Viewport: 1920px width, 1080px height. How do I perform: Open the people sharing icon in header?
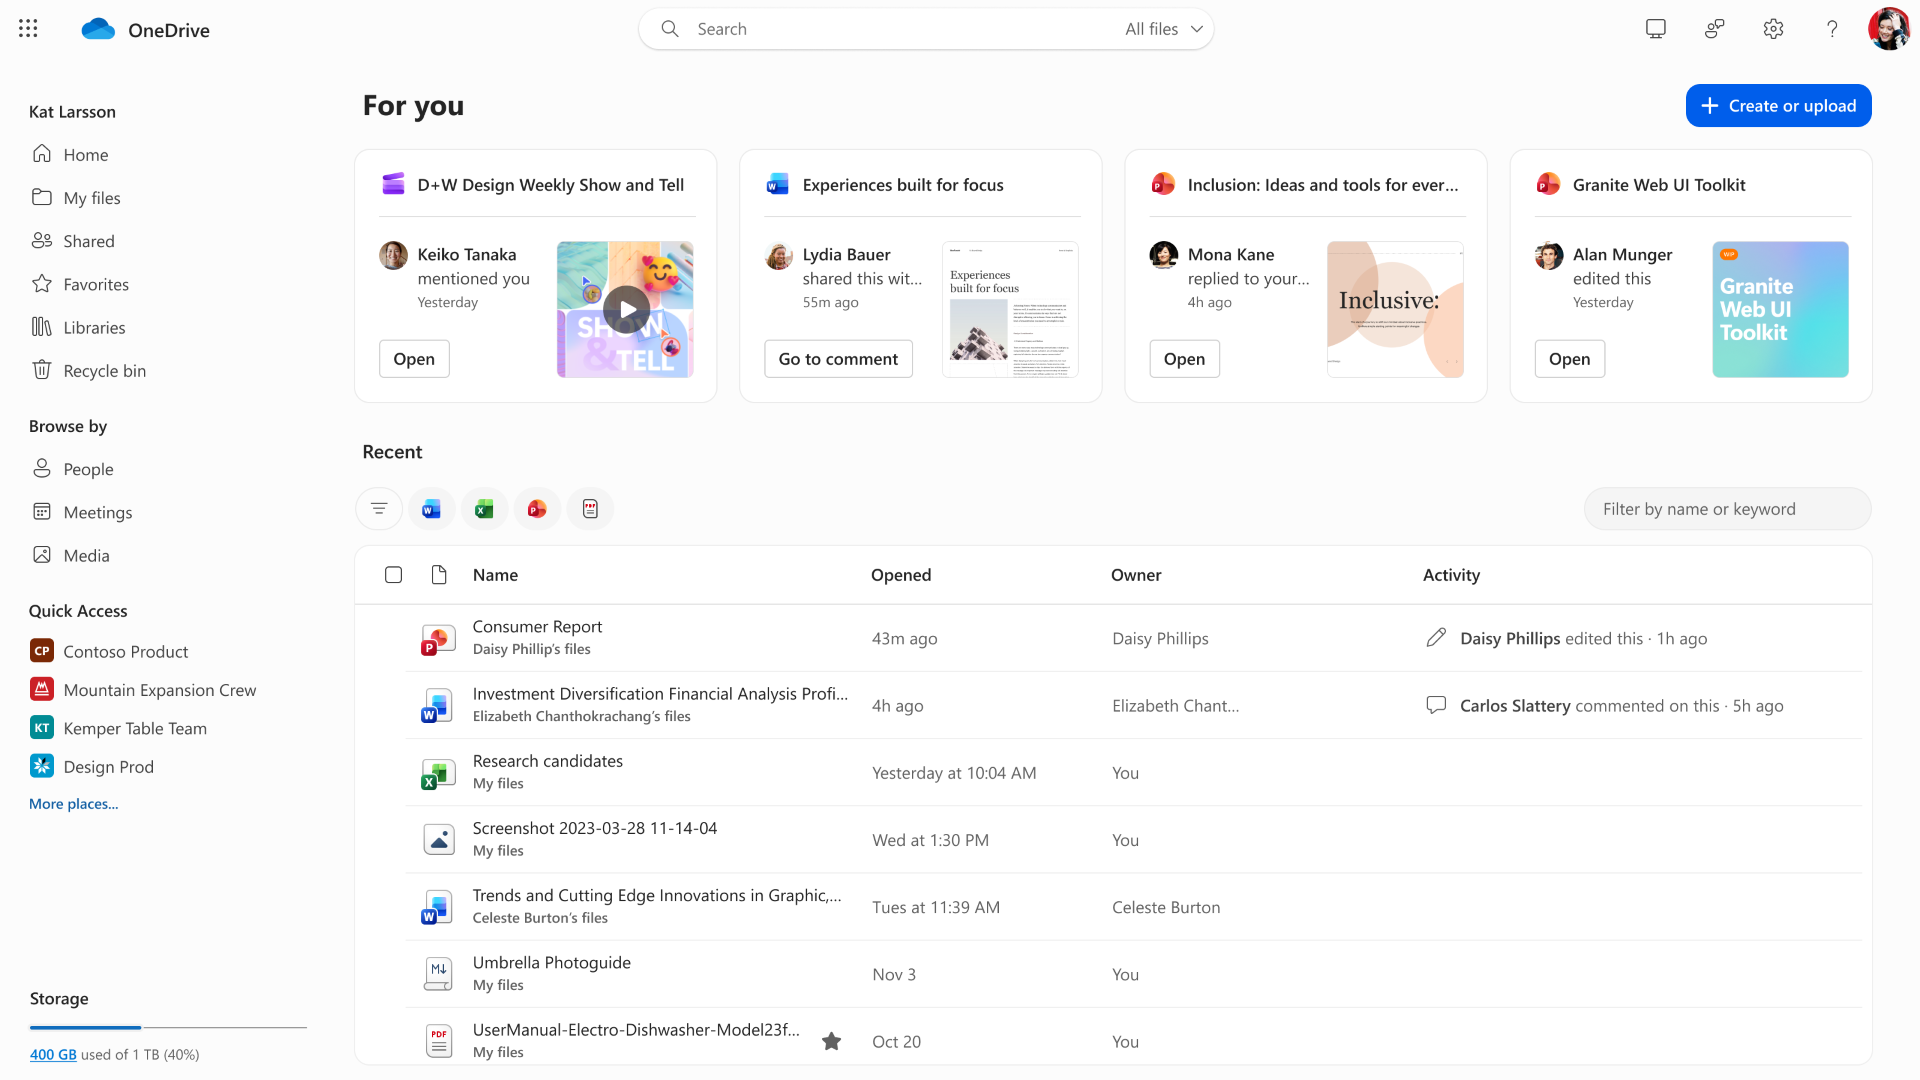[x=1715, y=29]
